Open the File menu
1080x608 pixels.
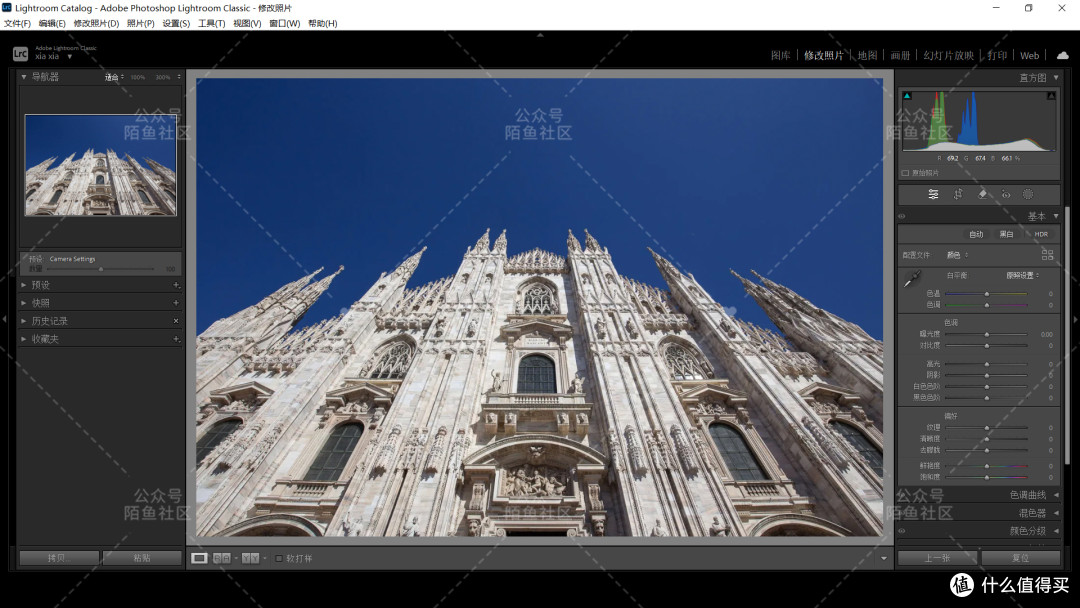point(17,23)
